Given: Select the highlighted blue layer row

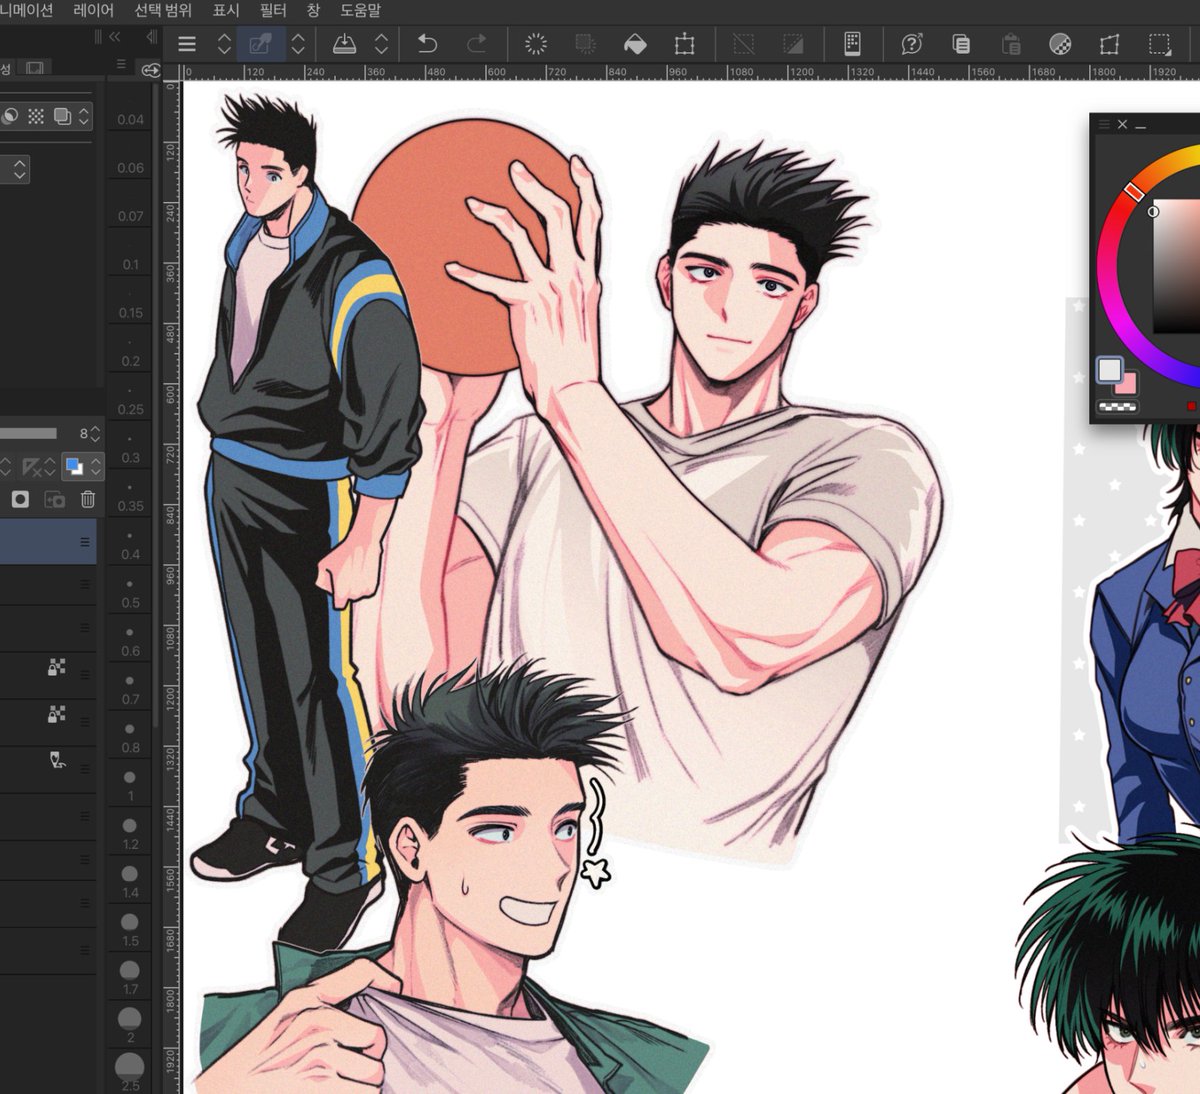Looking at the screenshot, I should pos(48,541).
